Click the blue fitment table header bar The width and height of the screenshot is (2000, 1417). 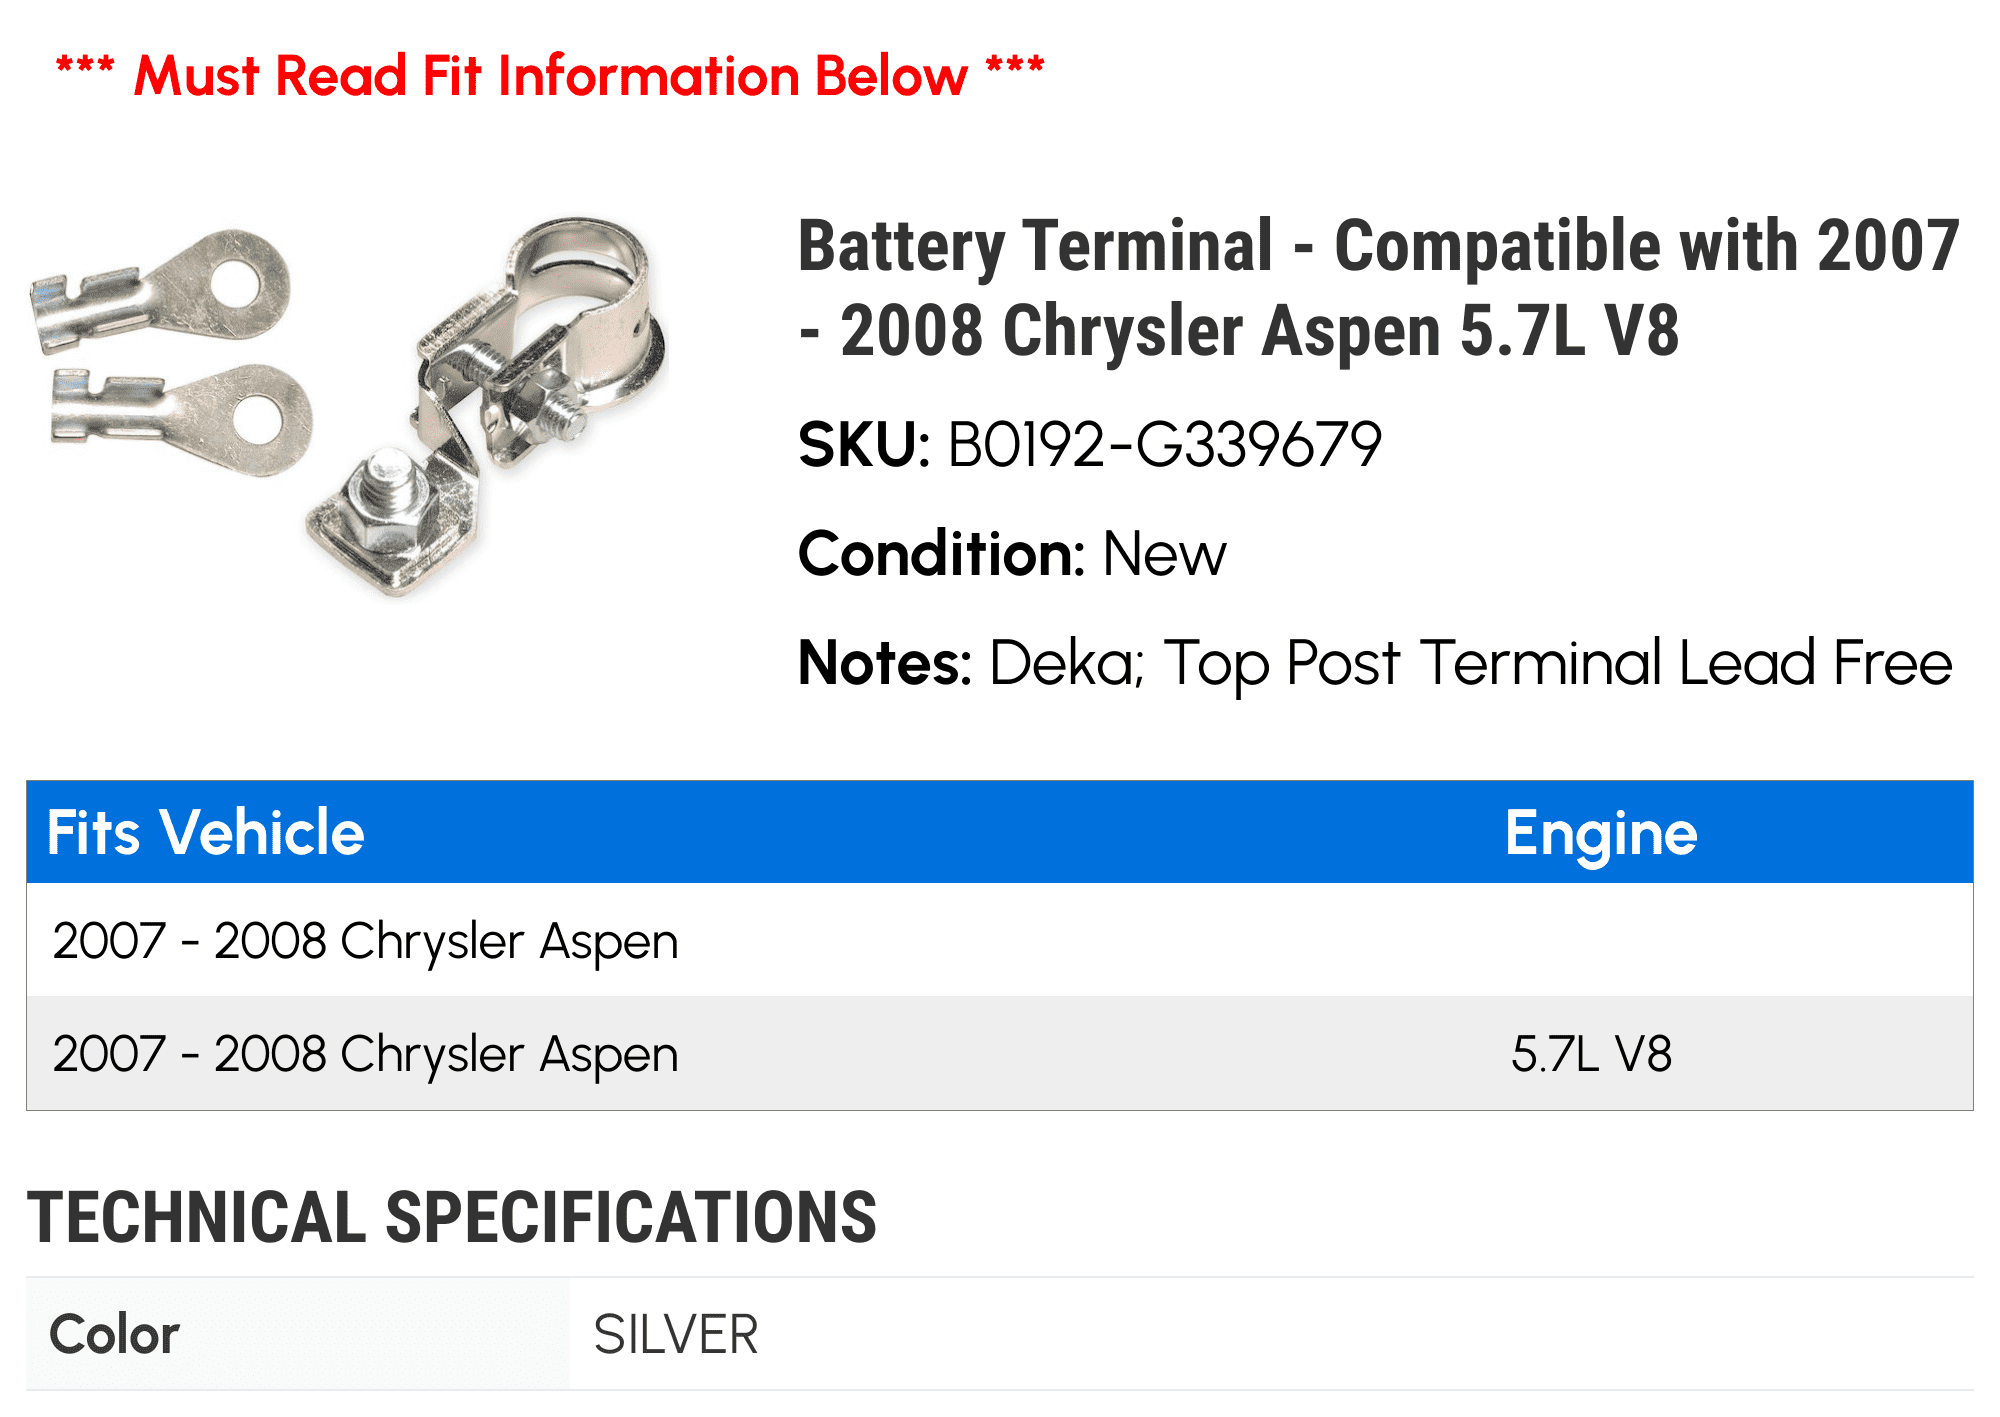(x=1000, y=832)
